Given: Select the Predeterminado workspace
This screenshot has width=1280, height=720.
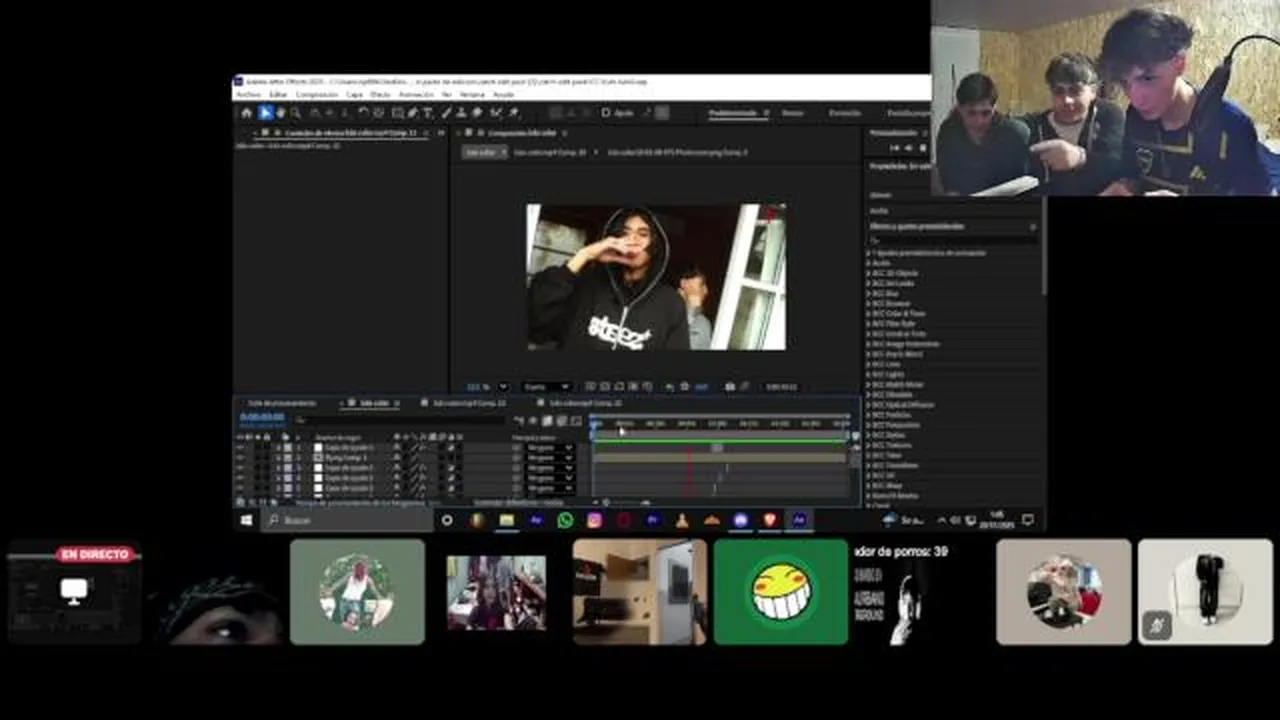Looking at the screenshot, I should 734,113.
